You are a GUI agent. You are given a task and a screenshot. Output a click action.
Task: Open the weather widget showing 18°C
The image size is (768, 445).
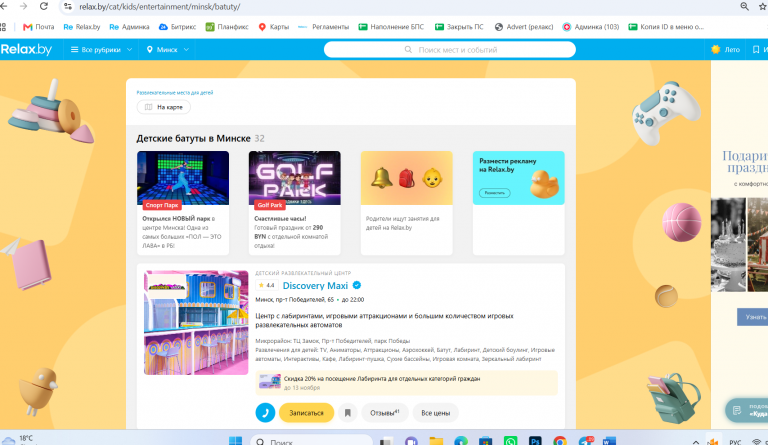click(x=18, y=440)
